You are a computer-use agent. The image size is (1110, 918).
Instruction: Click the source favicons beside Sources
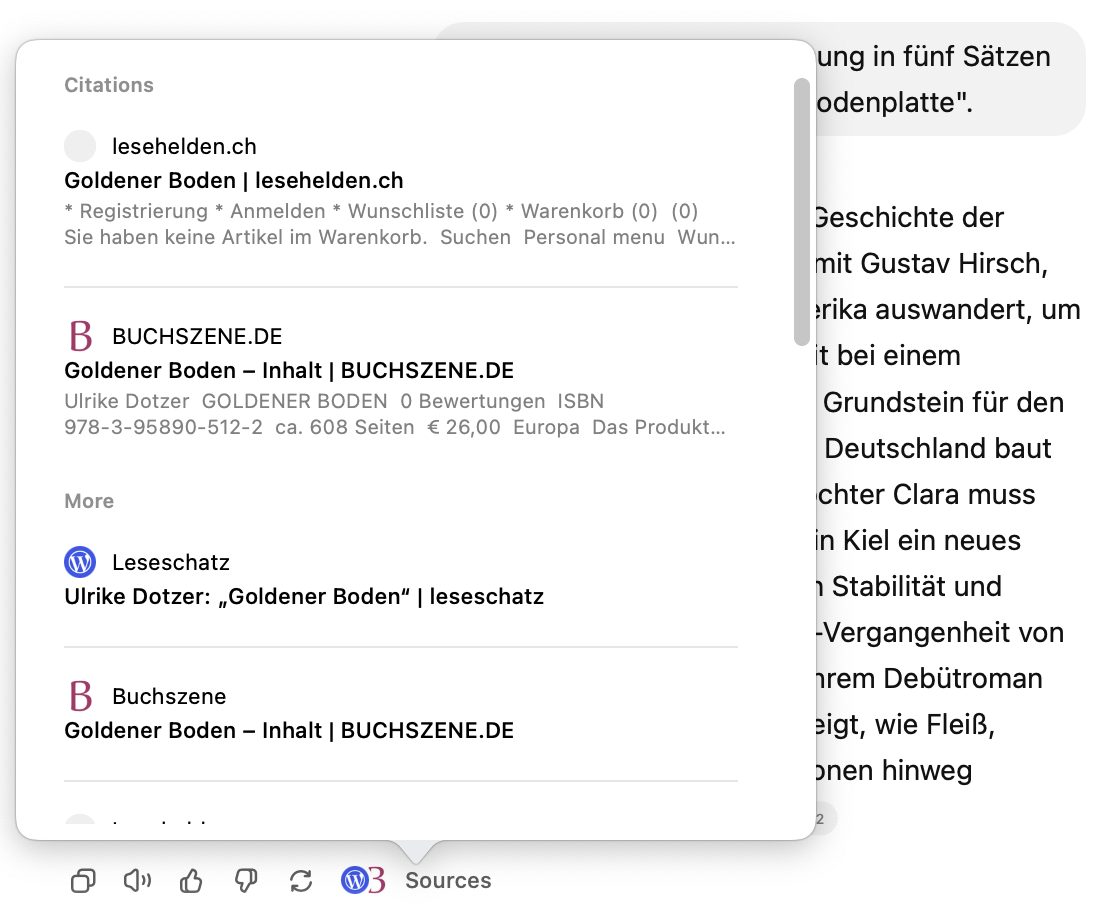(363, 880)
